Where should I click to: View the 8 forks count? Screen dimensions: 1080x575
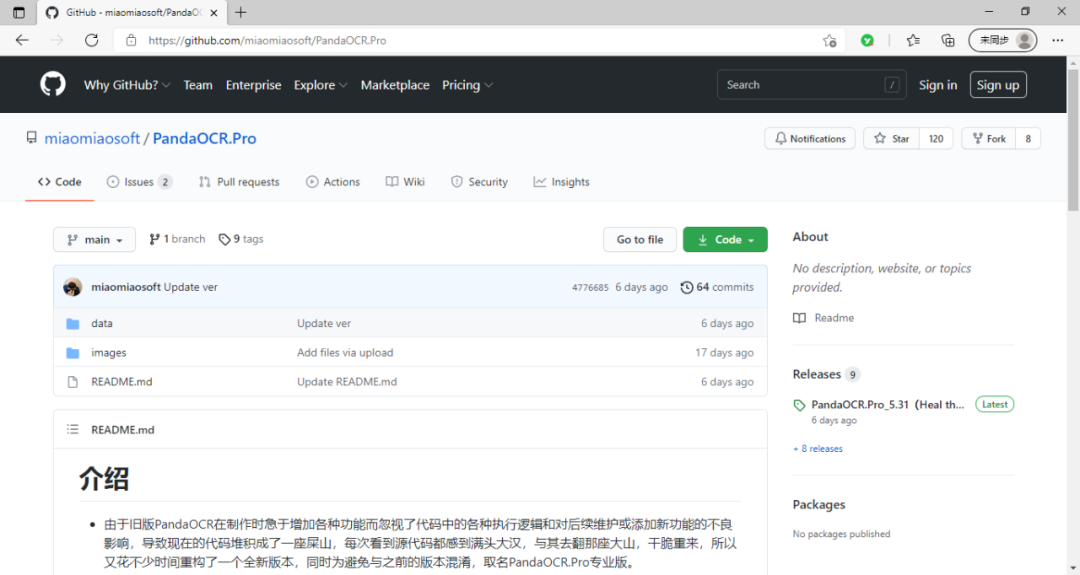[1028, 138]
